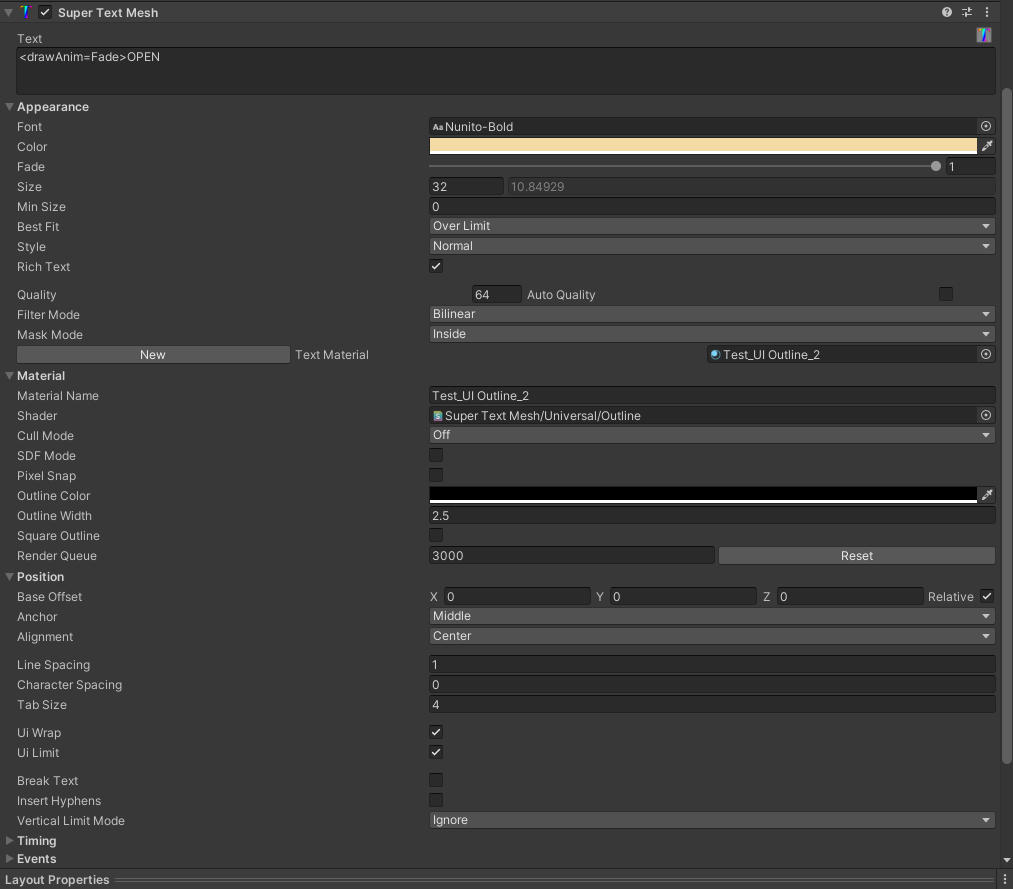Image resolution: width=1013 pixels, height=889 pixels.
Task: Pick text color with eyedropper
Action: click(987, 147)
